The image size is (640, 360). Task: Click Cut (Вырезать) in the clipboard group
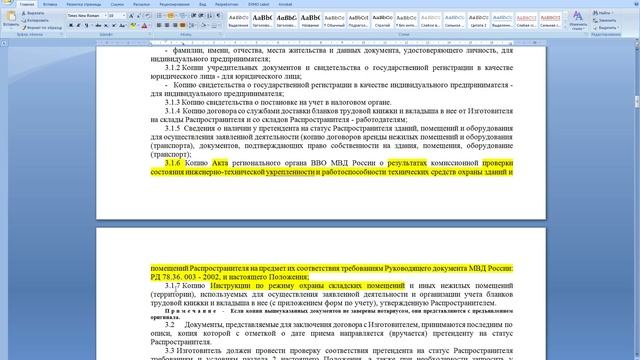point(33,13)
